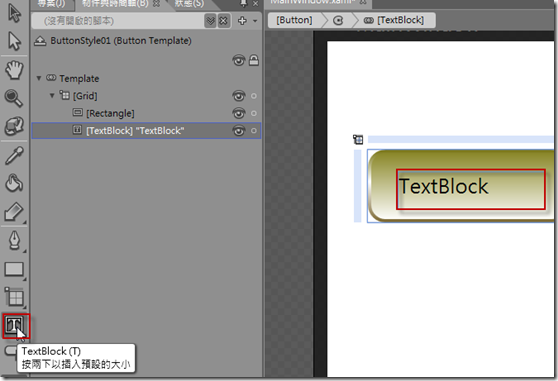The width and height of the screenshot is (558, 381).
Task: Lock the [Grid] element
Action: click(x=254, y=96)
